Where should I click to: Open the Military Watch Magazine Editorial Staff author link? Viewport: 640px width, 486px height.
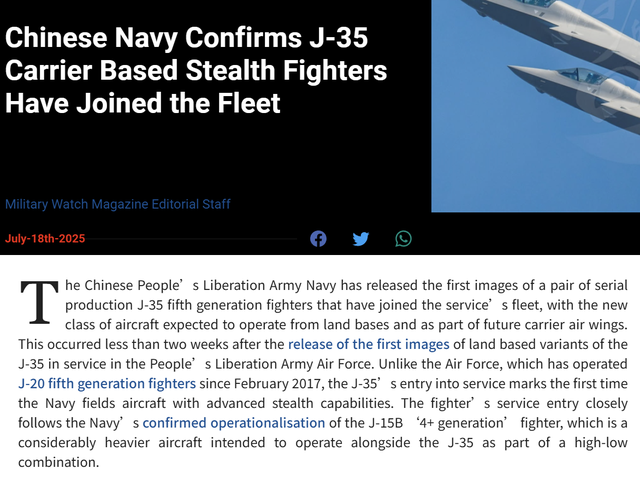tap(118, 204)
